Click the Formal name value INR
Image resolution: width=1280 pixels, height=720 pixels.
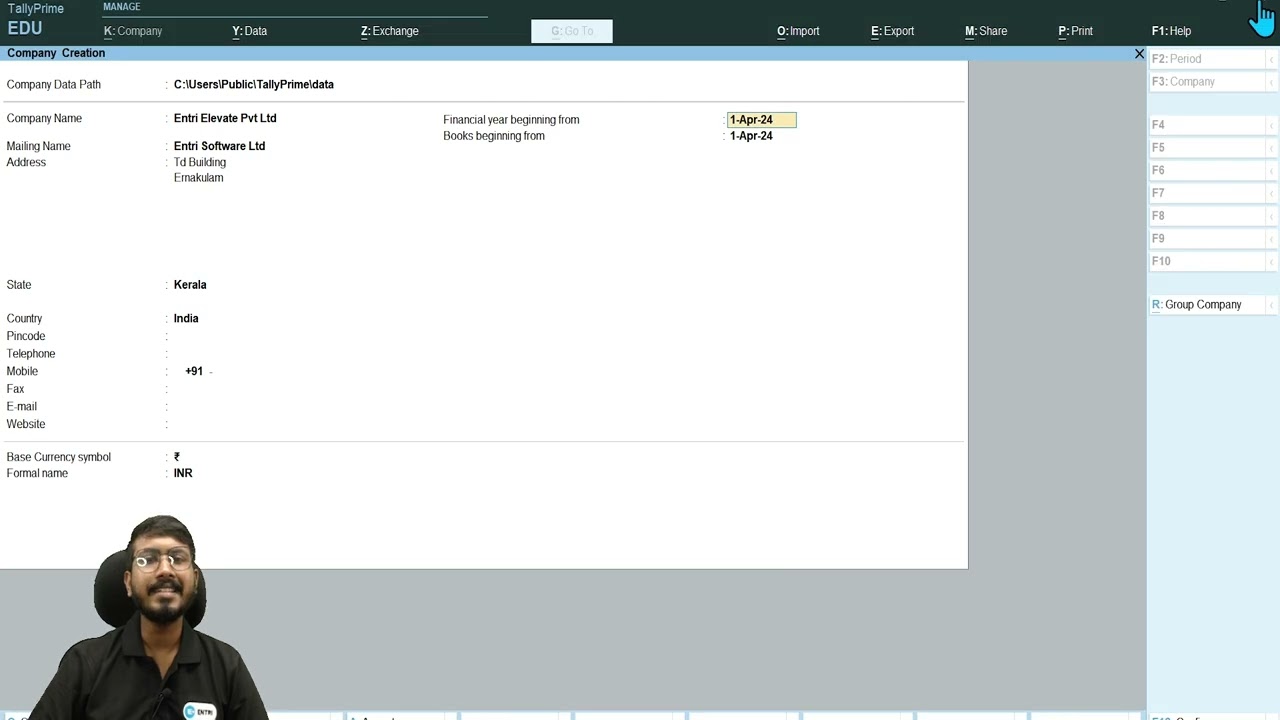pyautogui.click(x=183, y=473)
